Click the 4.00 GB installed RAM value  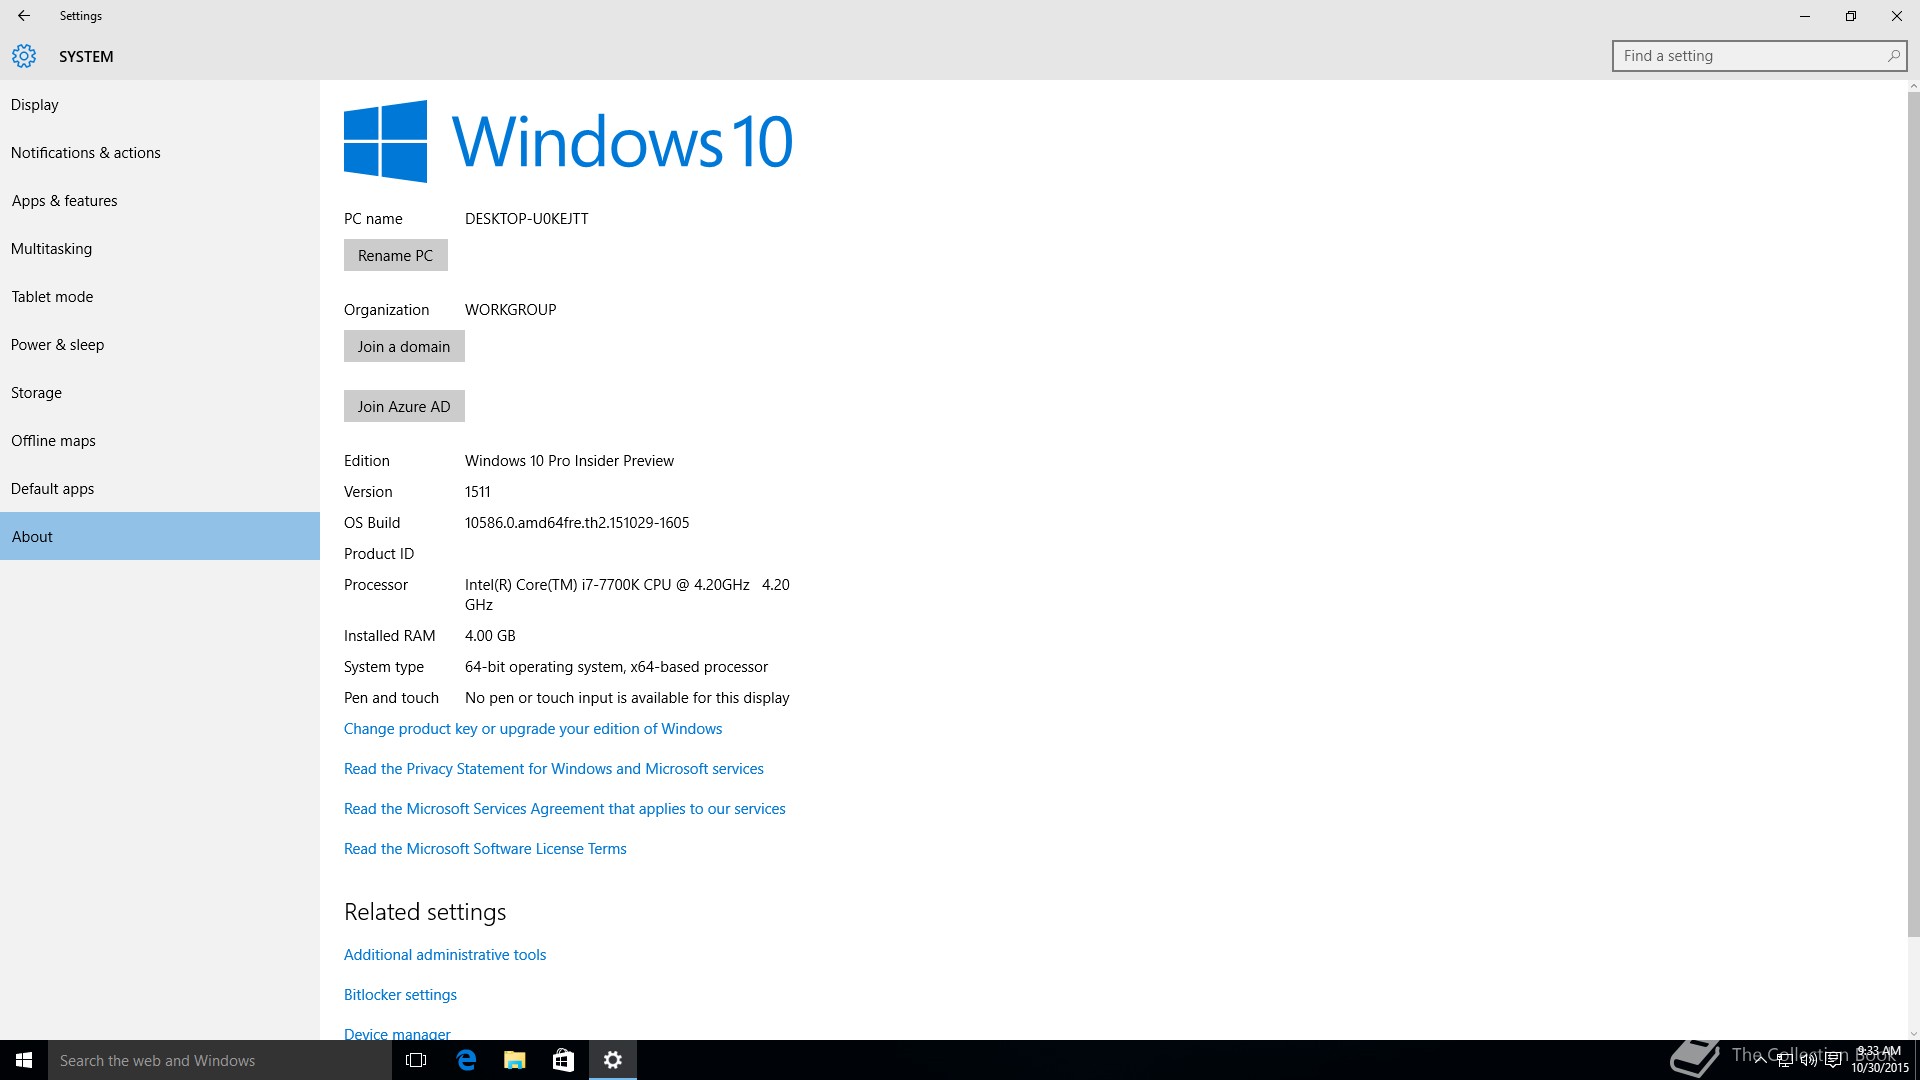490,636
